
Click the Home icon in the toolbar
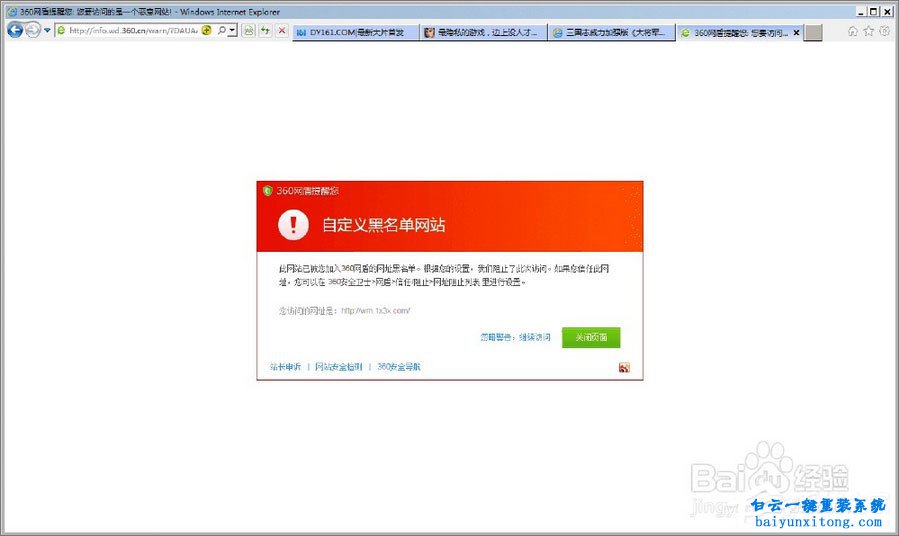(852, 31)
